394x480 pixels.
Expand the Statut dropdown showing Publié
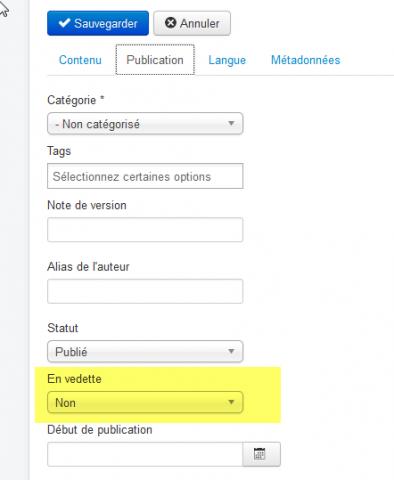[145, 351]
